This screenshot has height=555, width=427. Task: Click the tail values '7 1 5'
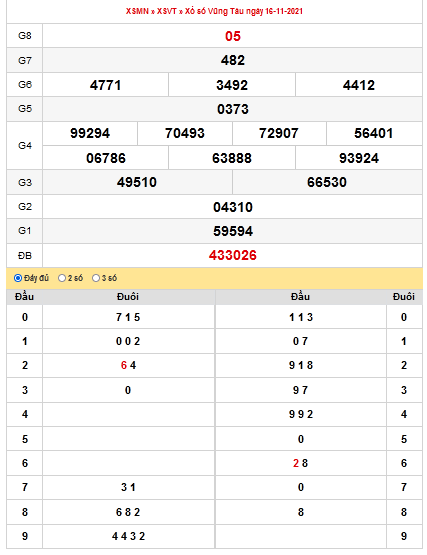(128, 317)
